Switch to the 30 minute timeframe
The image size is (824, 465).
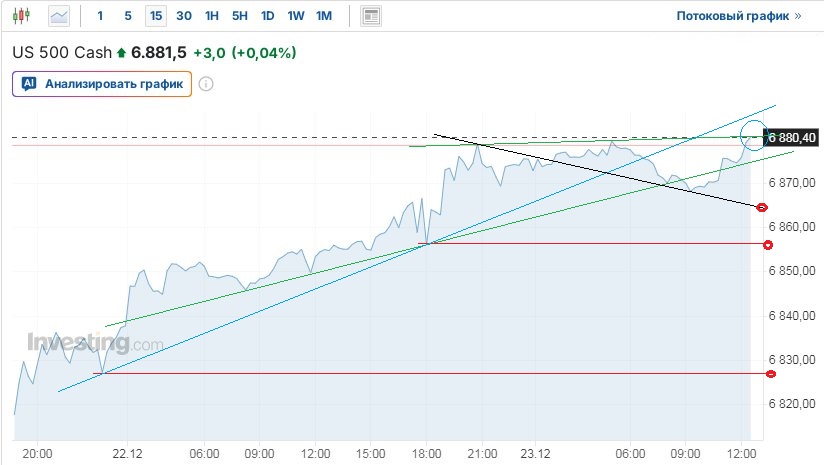click(x=184, y=16)
